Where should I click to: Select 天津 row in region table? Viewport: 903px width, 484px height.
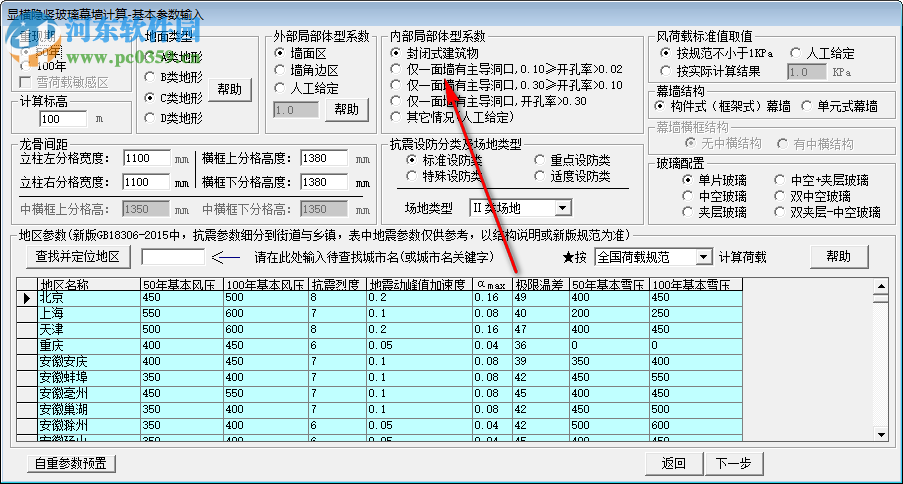[x=379, y=330]
